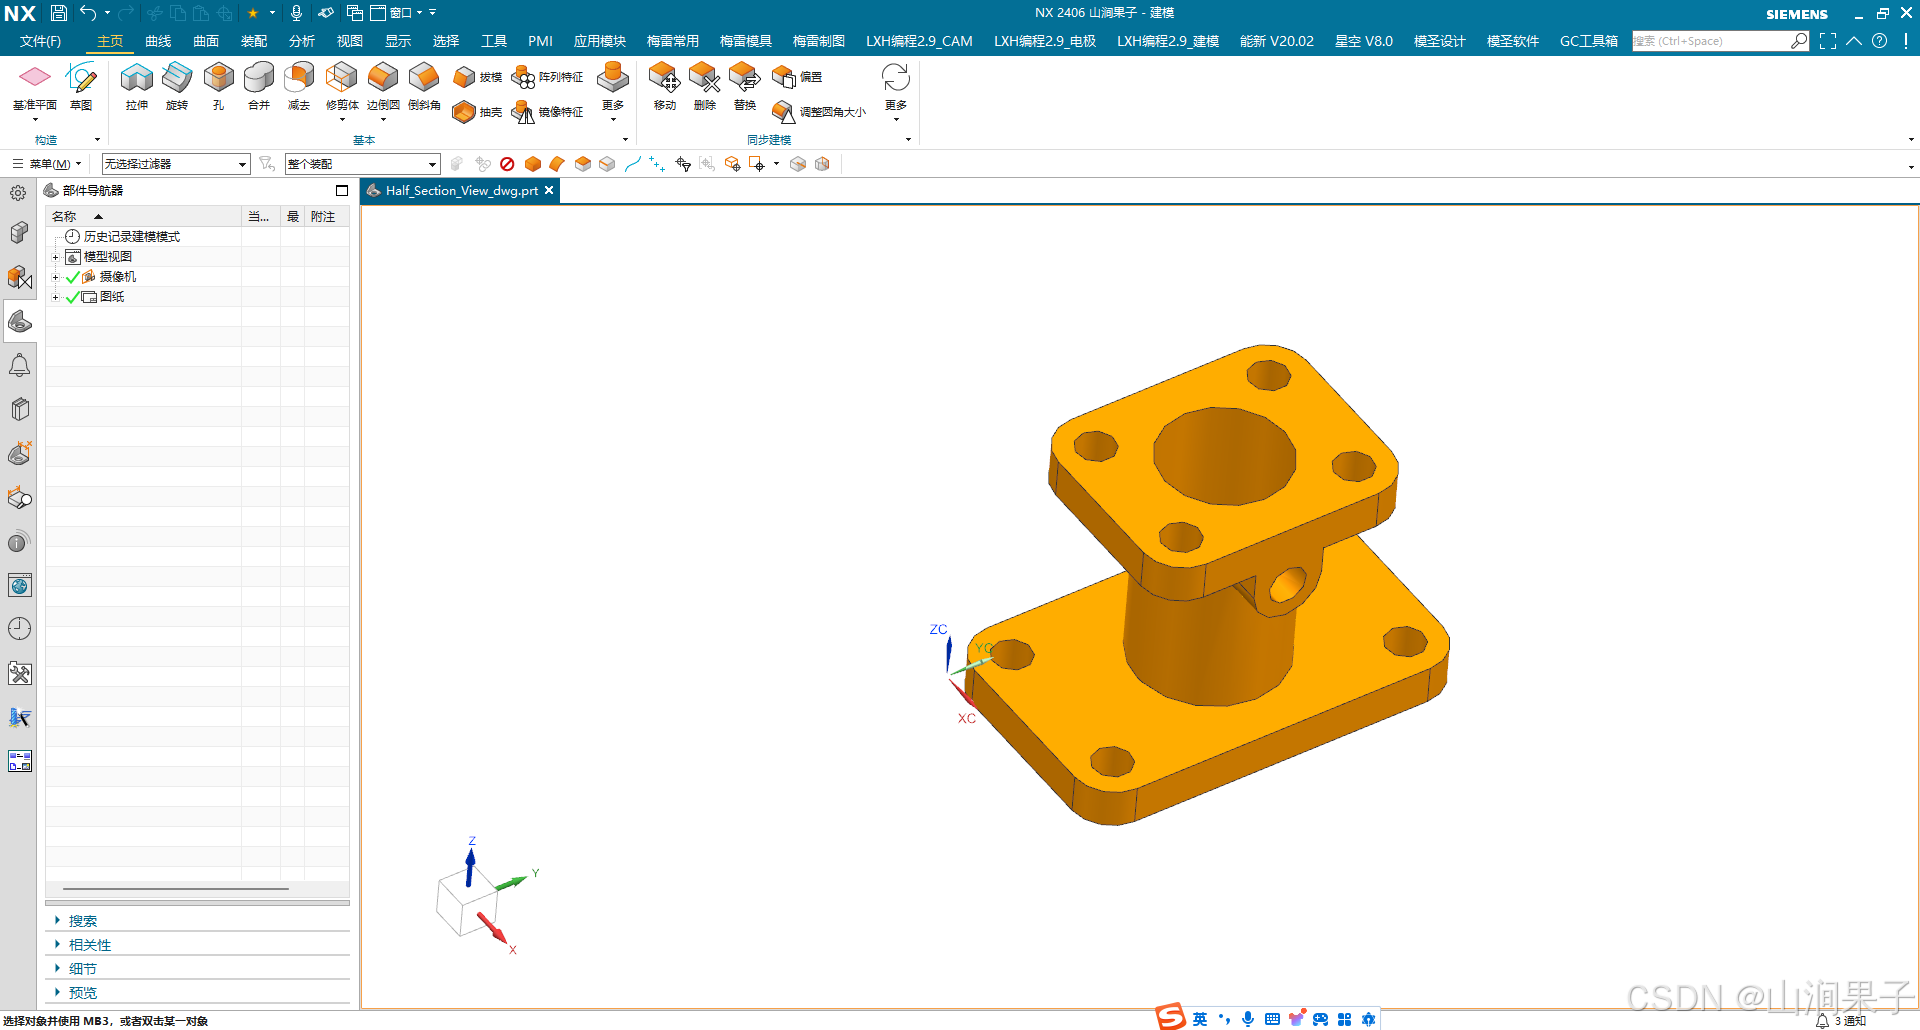This screenshot has height=1030, width=1920.
Task: Click the command search input field
Action: 1711,41
